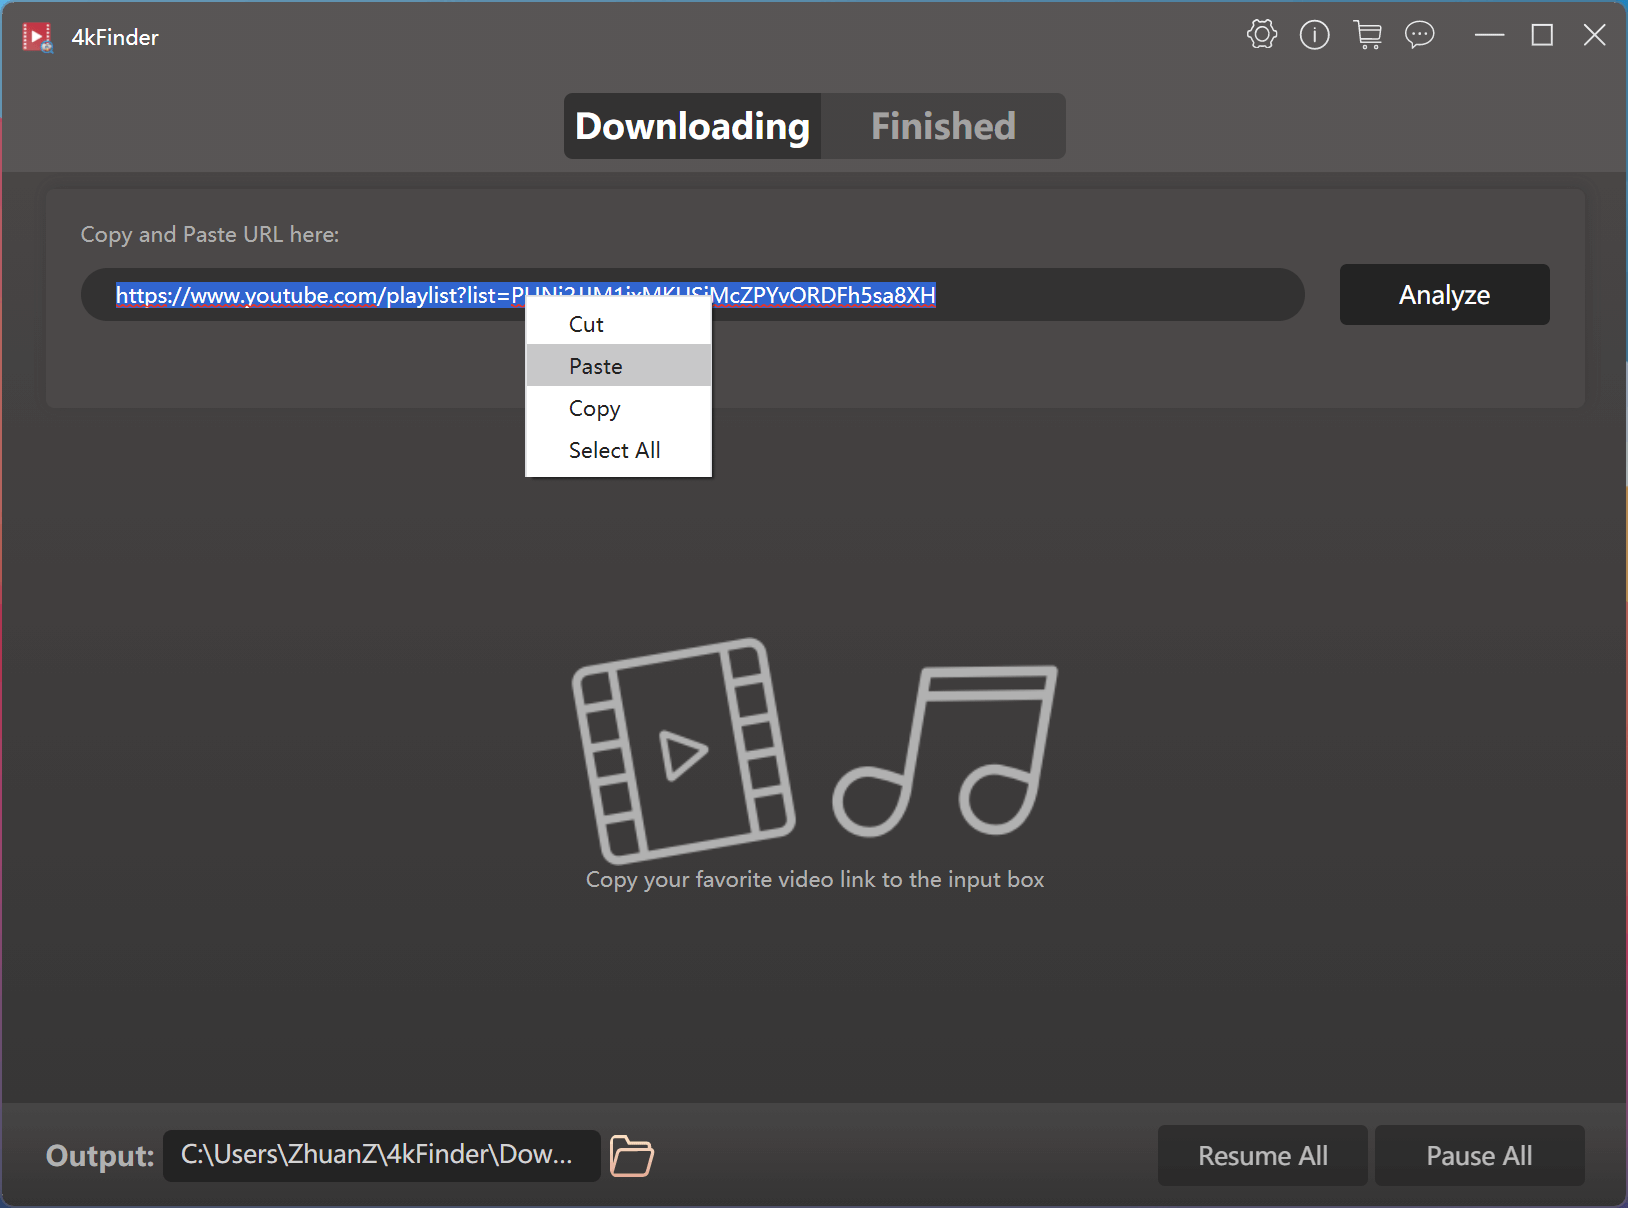Switch to the Finished tab

(942, 126)
